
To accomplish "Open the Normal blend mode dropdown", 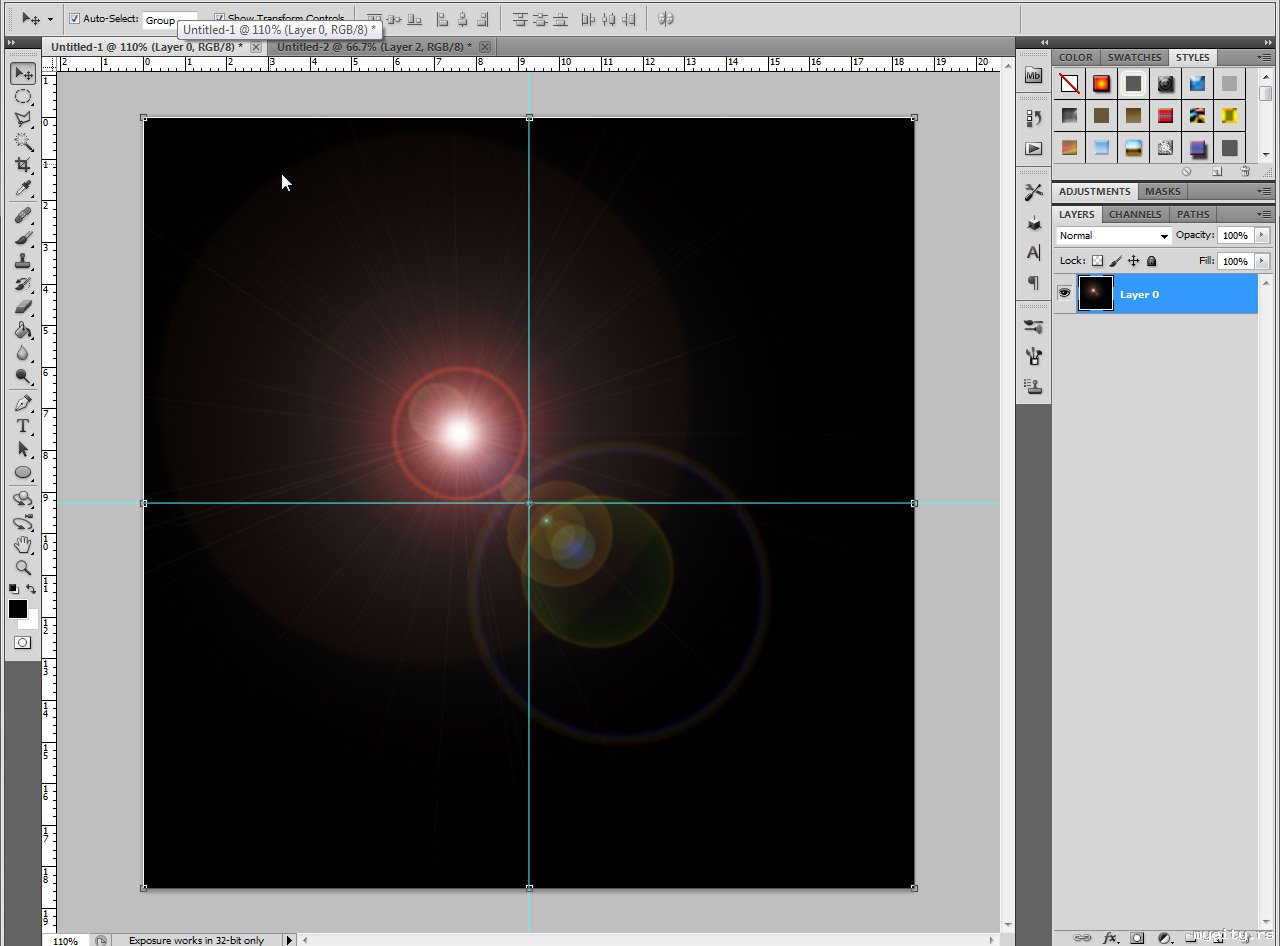I will pyautogui.click(x=1114, y=236).
